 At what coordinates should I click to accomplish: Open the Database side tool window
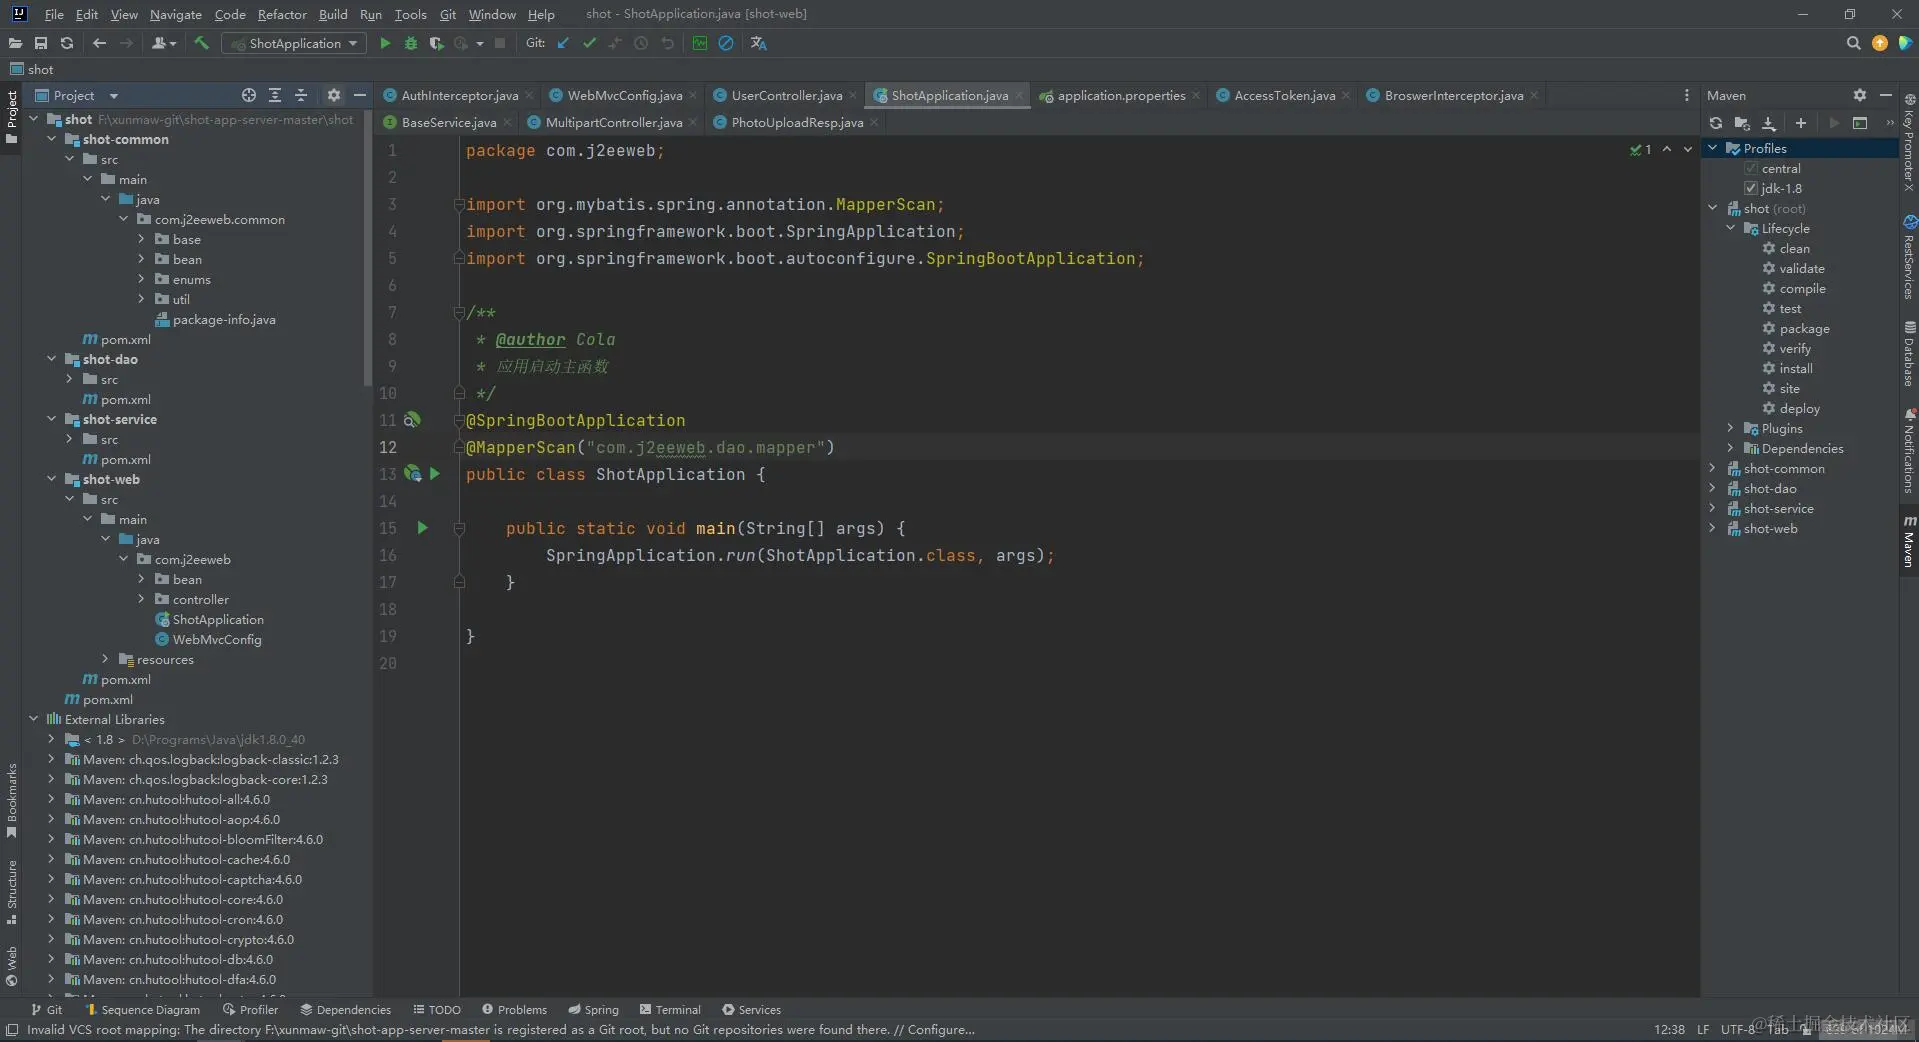1909,354
